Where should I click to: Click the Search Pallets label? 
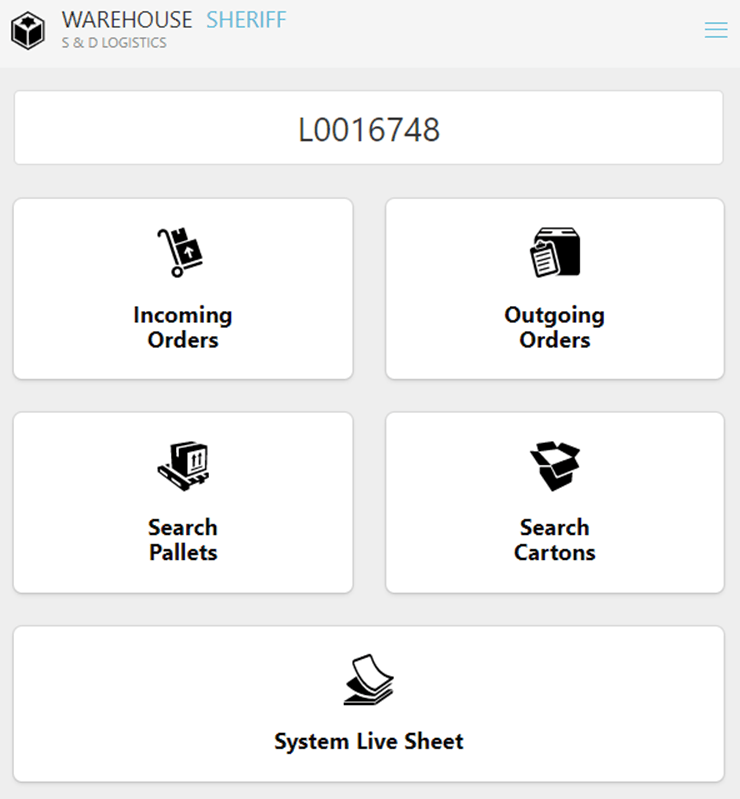click(x=183, y=540)
